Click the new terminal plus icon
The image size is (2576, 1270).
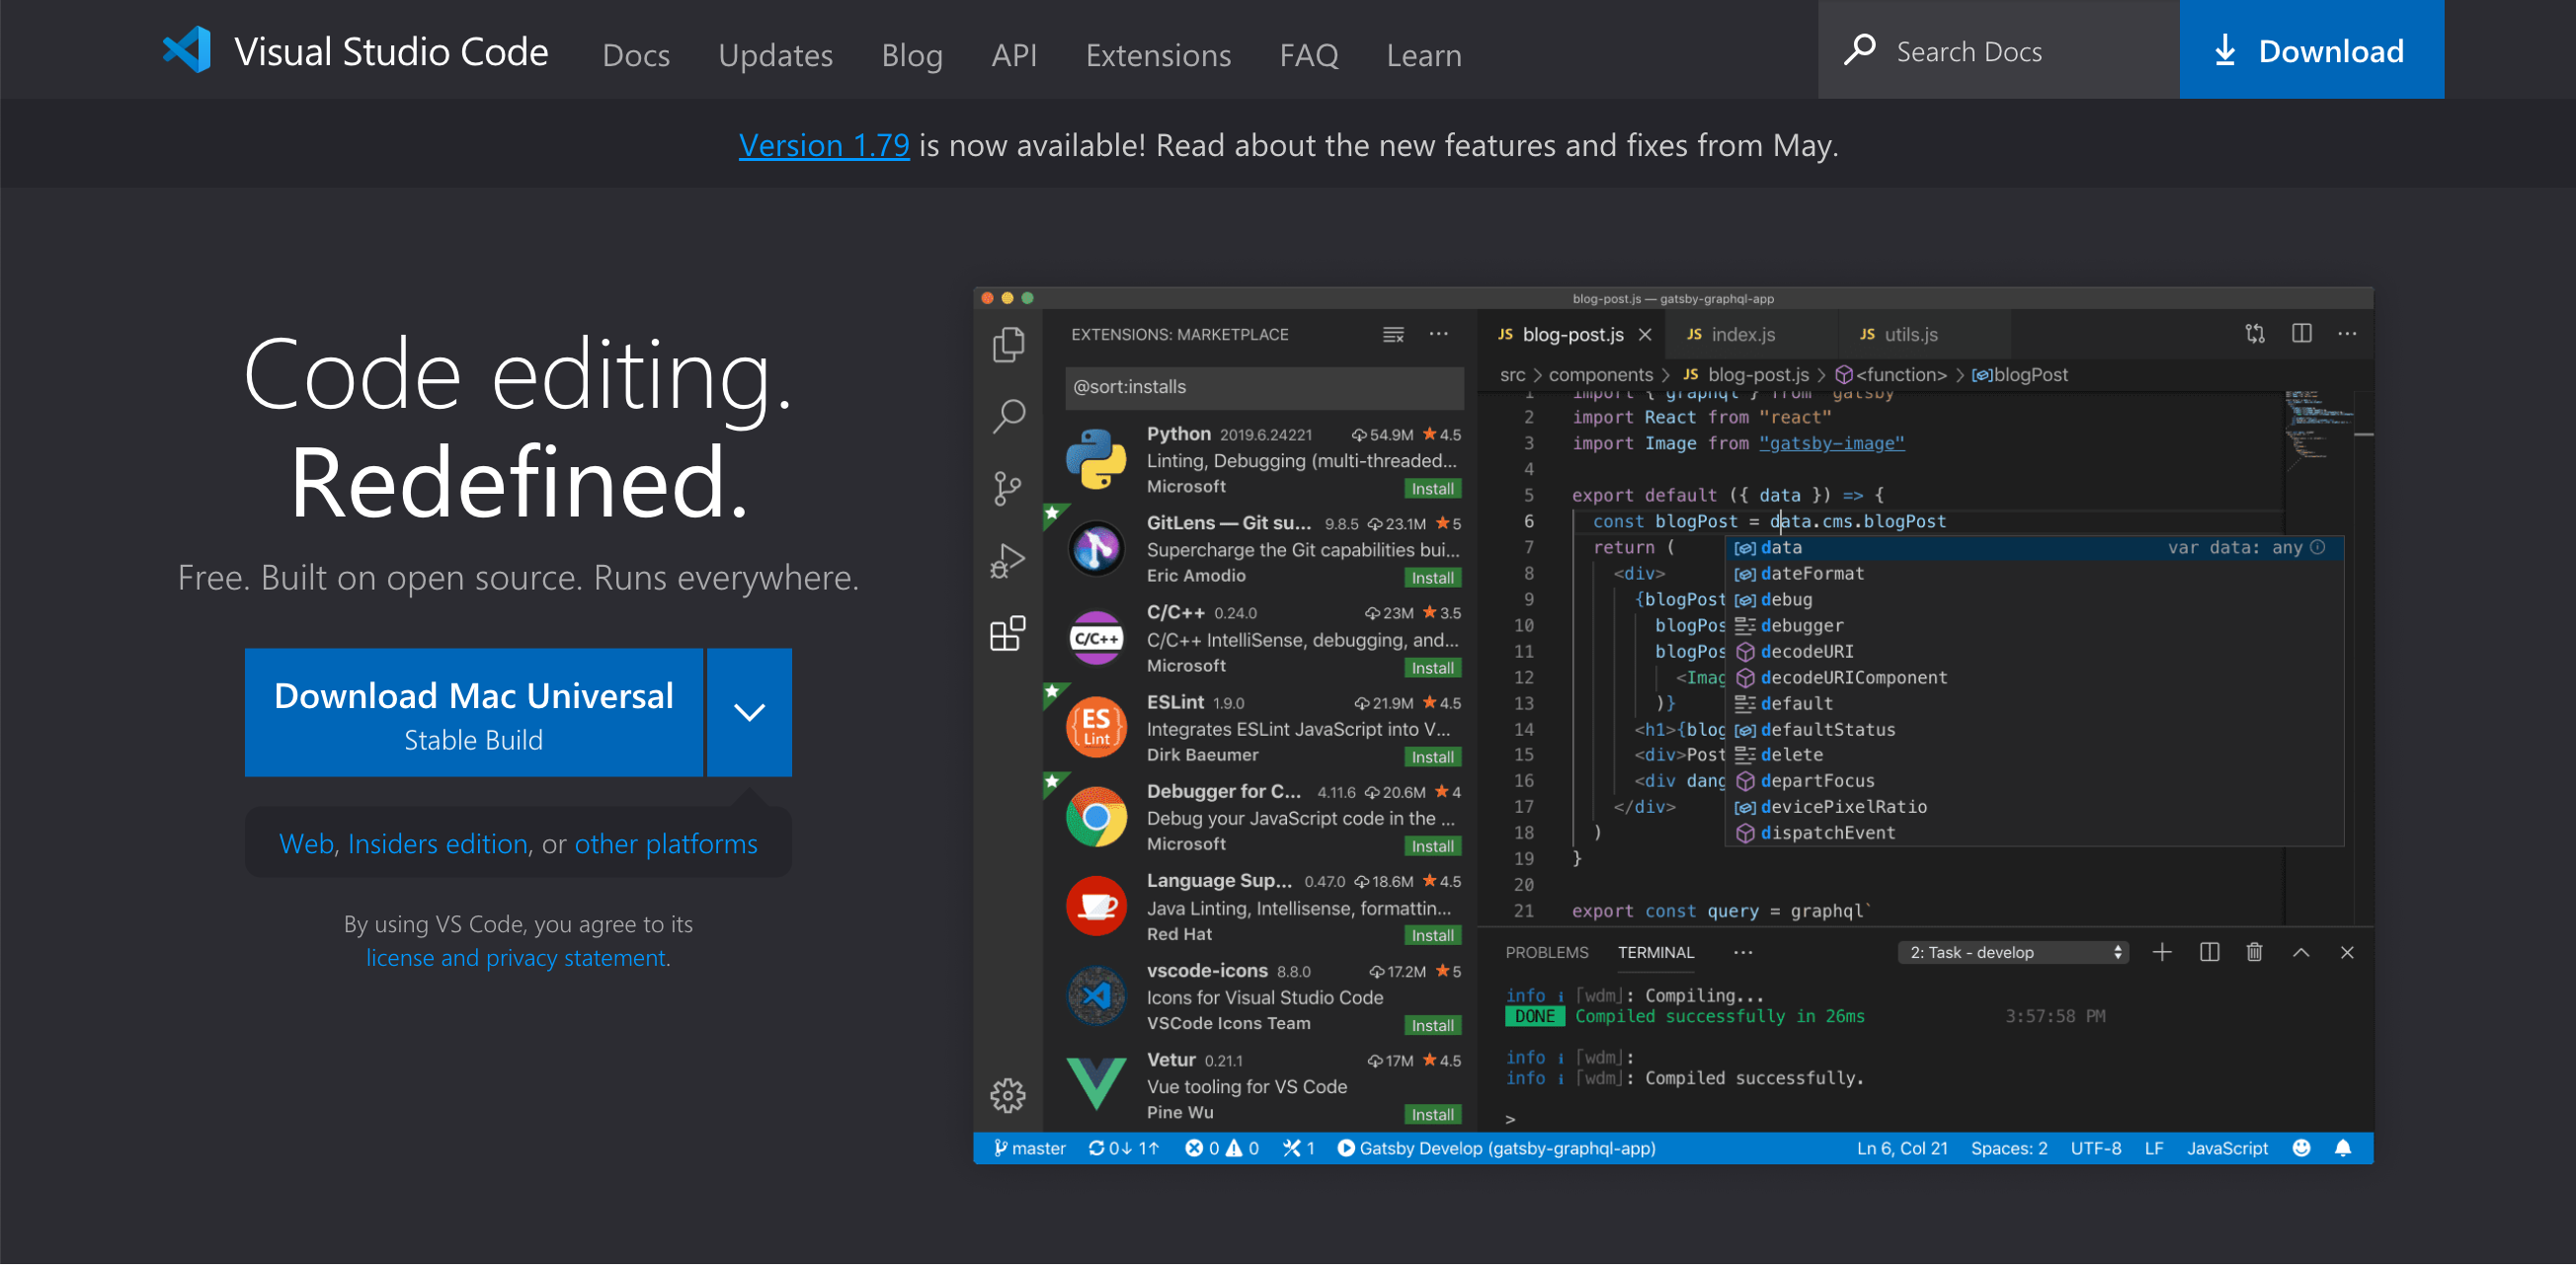click(2162, 953)
